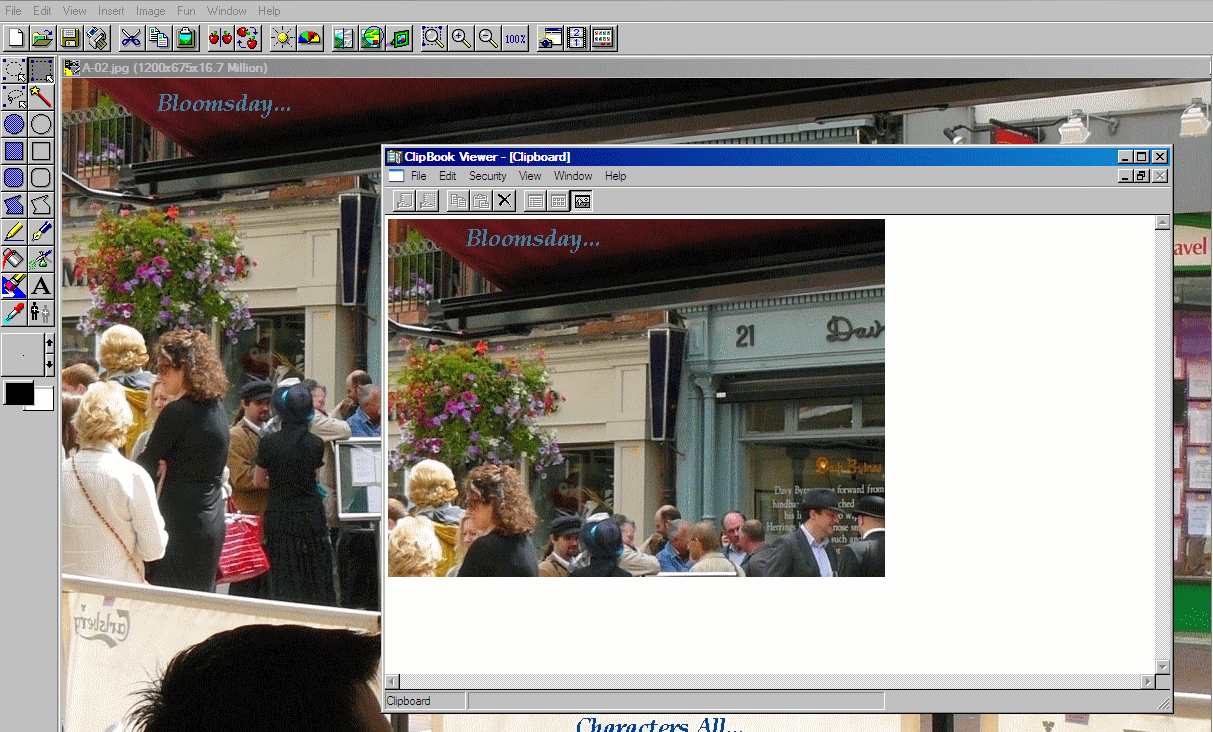Switch ClipBook to Table of Contents view
The width and height of the screenshot is (1213, 732).
536,201
